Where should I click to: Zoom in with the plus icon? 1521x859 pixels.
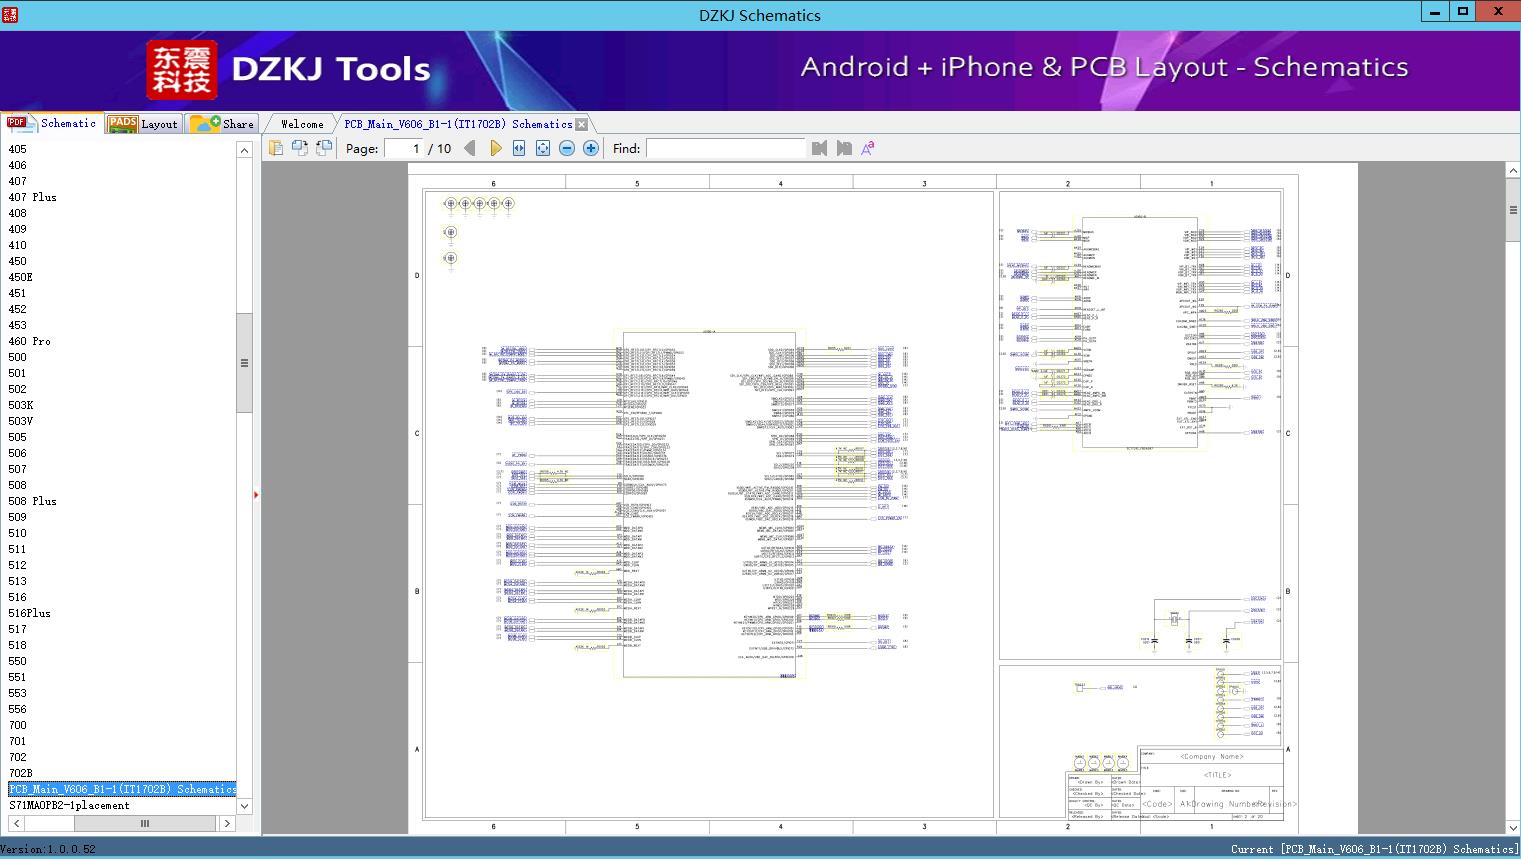coord(591,148)
